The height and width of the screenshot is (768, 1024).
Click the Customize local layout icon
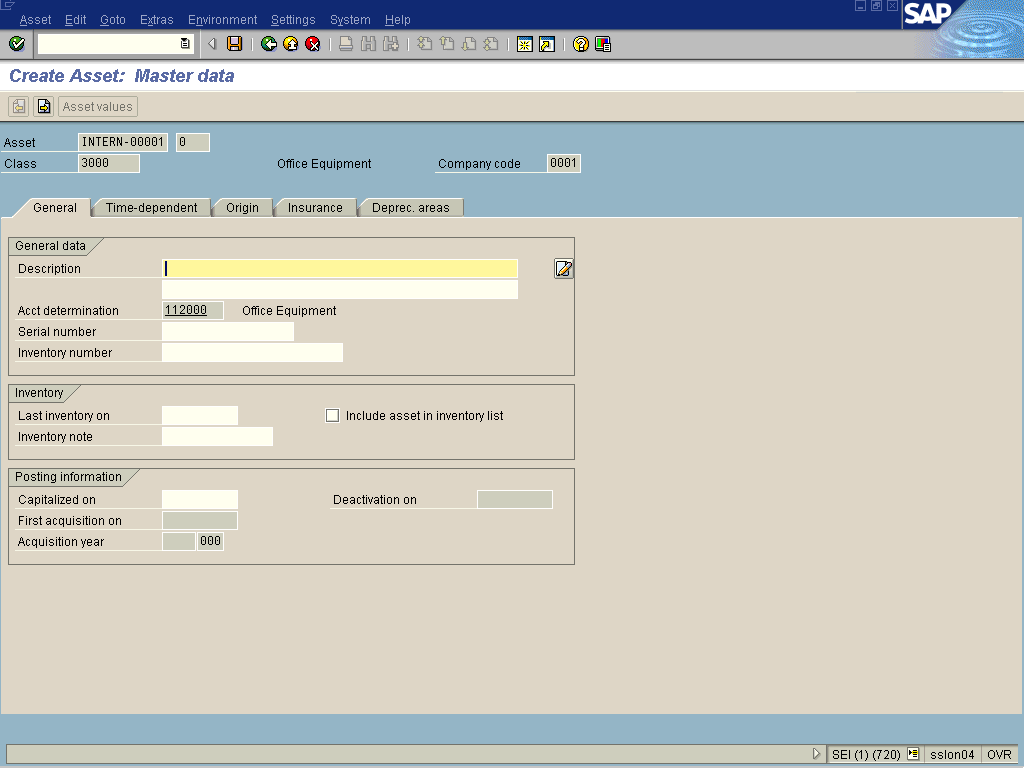pos(602,44)
